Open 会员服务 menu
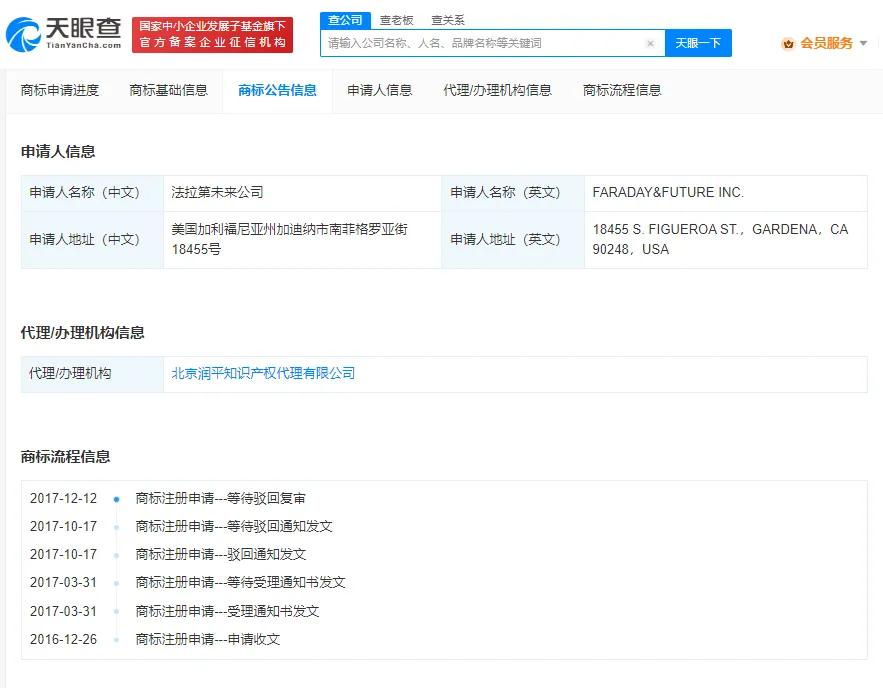 coord(826,43)
